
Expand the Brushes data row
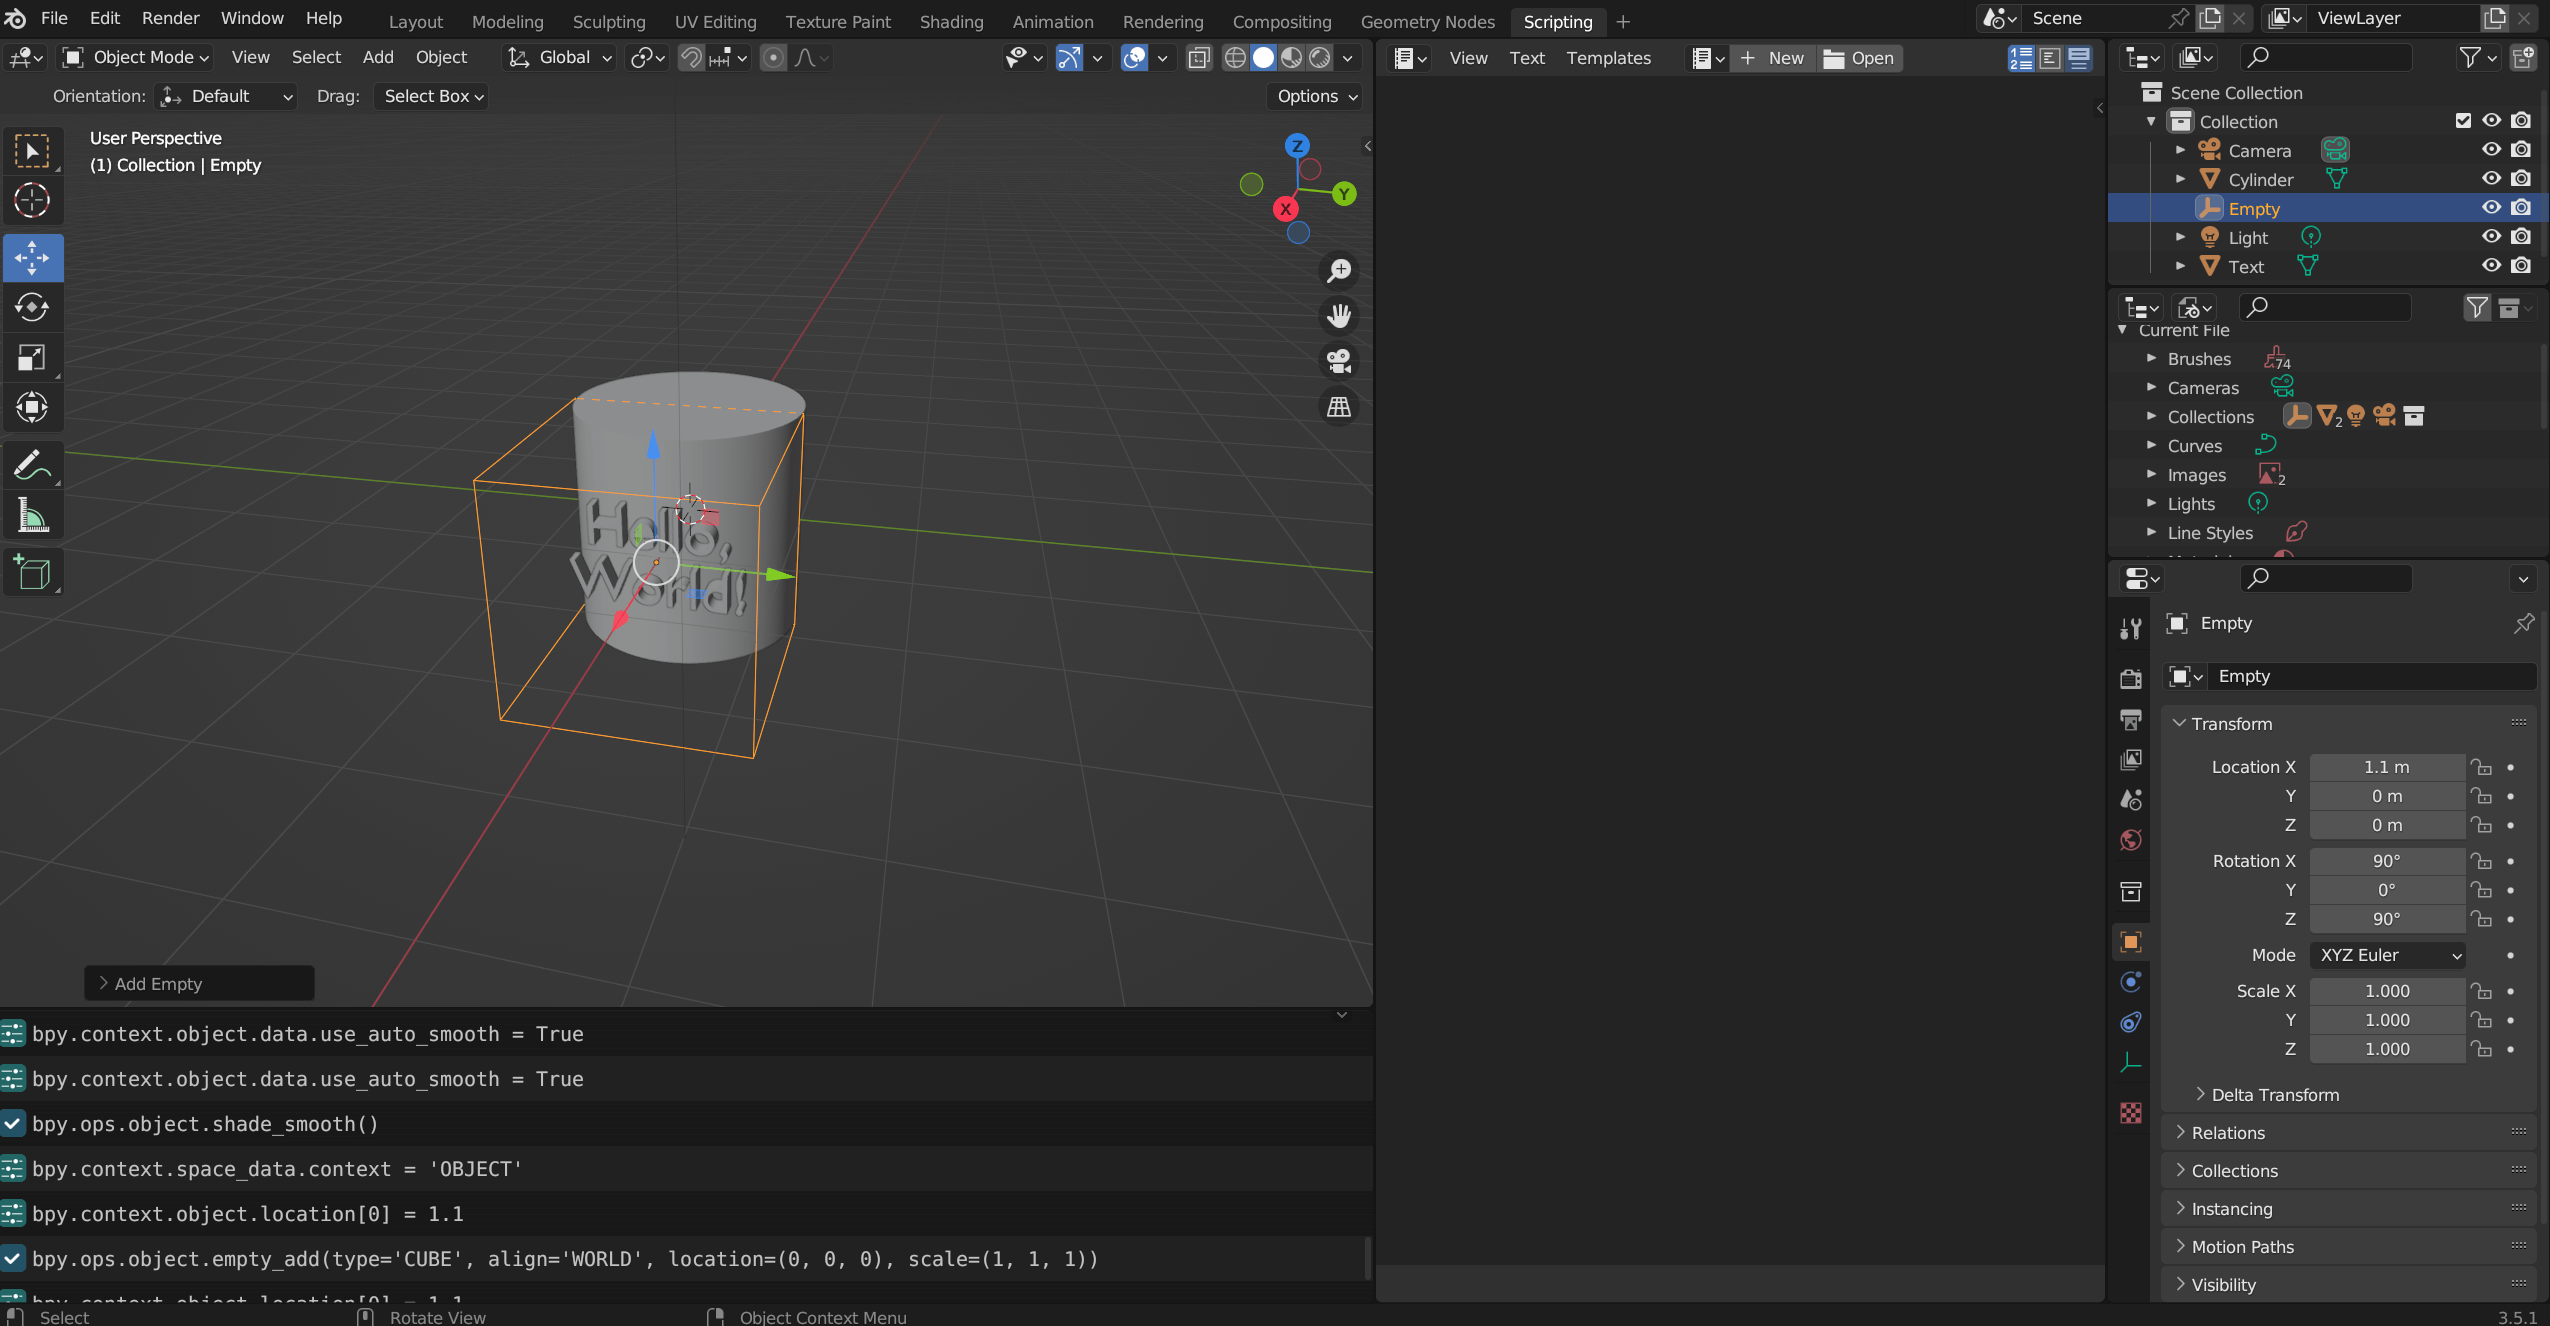tap(2151, 358)
